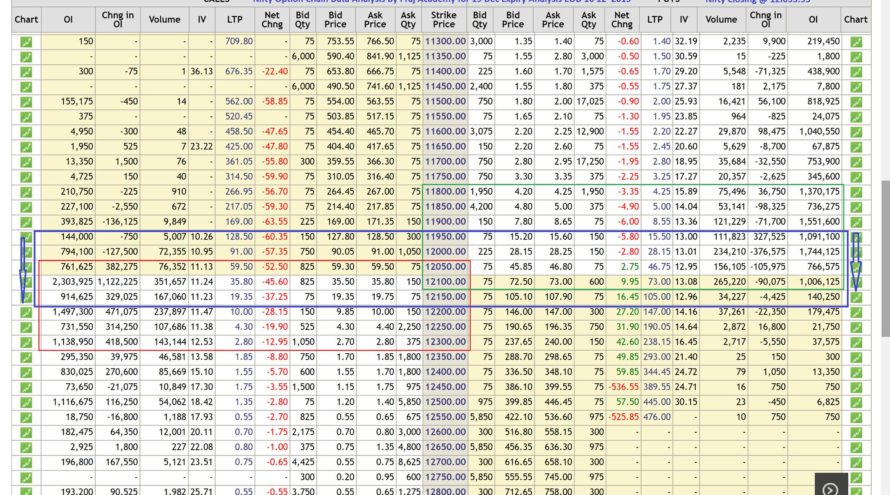Open strike price 12300.00 link
The height and width of the screenshot is (495, 890).
click(x=445, y=342)
